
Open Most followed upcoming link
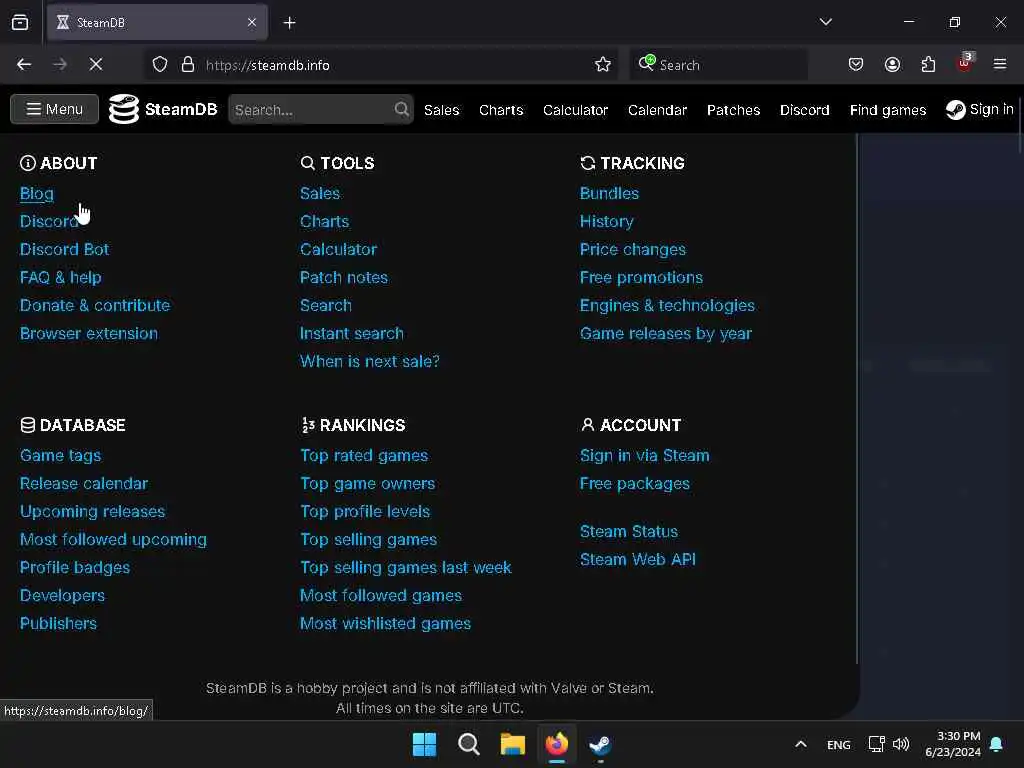[113, 539]
